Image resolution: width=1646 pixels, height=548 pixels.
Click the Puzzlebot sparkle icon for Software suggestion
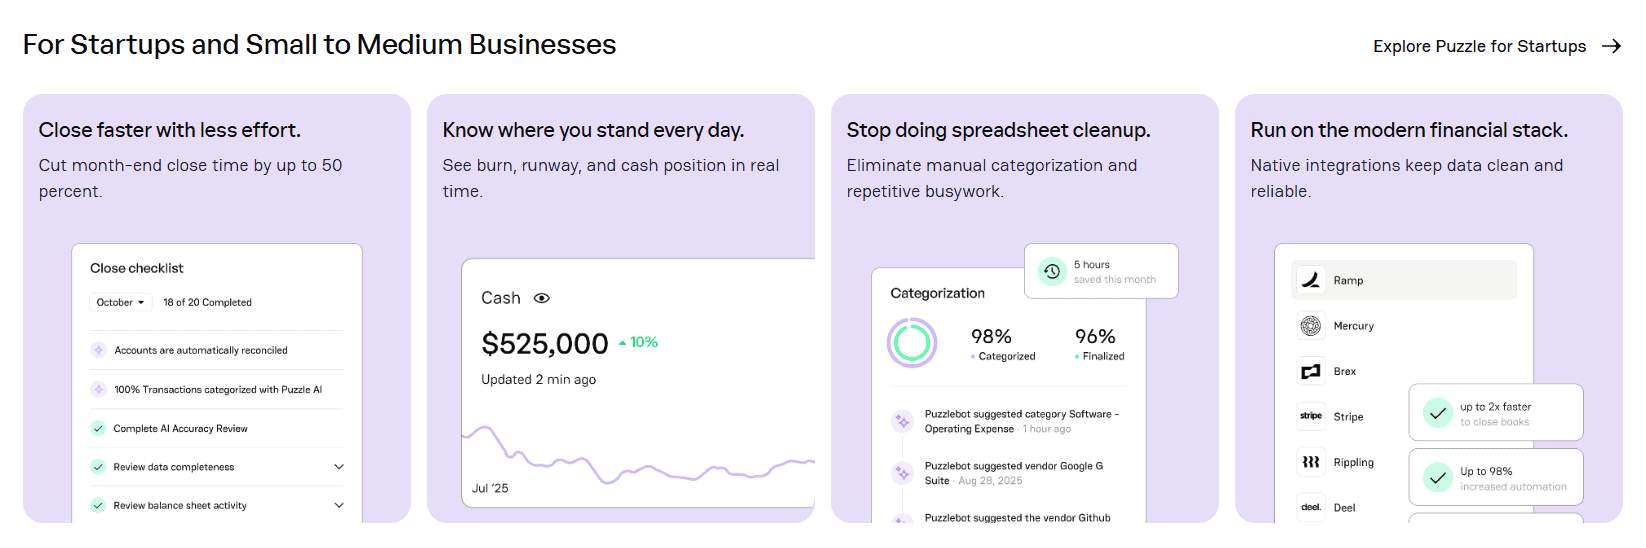pyautogui.click(x=902, y=421)
